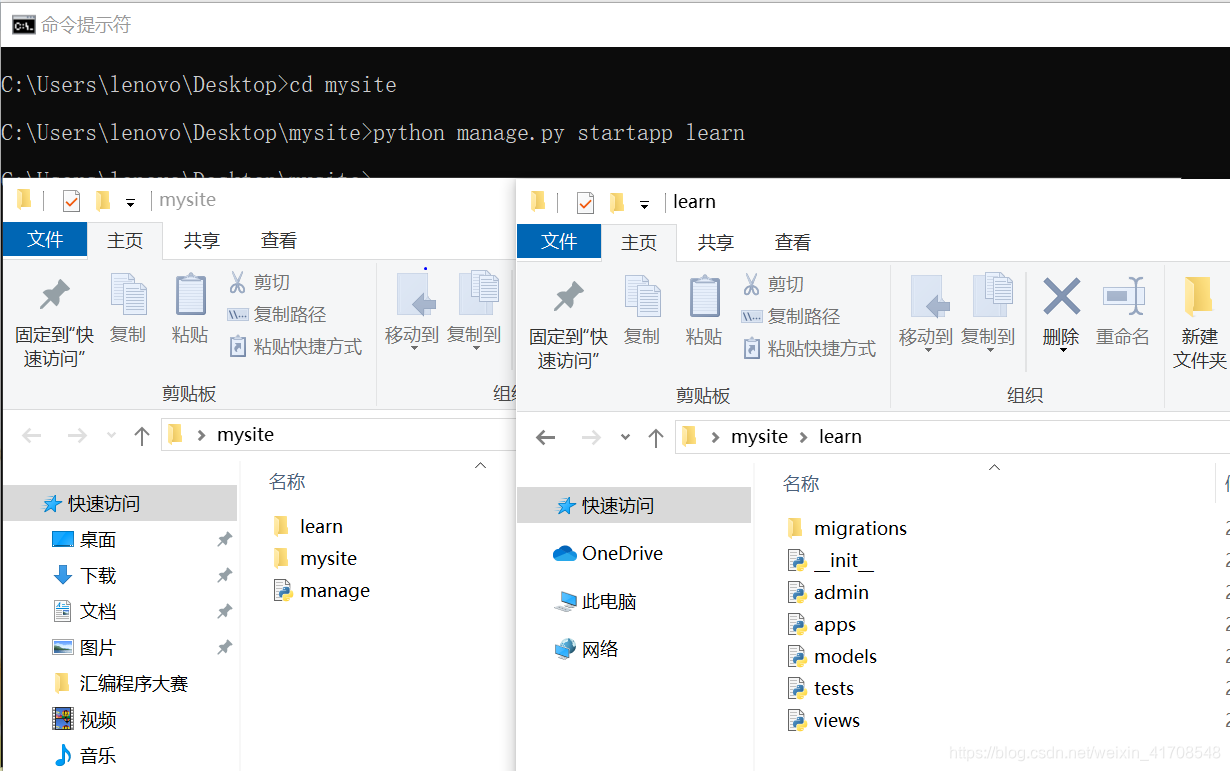Image resolution: width=1230 pixels, height=771 pixels.
Task: Select Quick access in learn window sidebar
Action: coord(634,506)
